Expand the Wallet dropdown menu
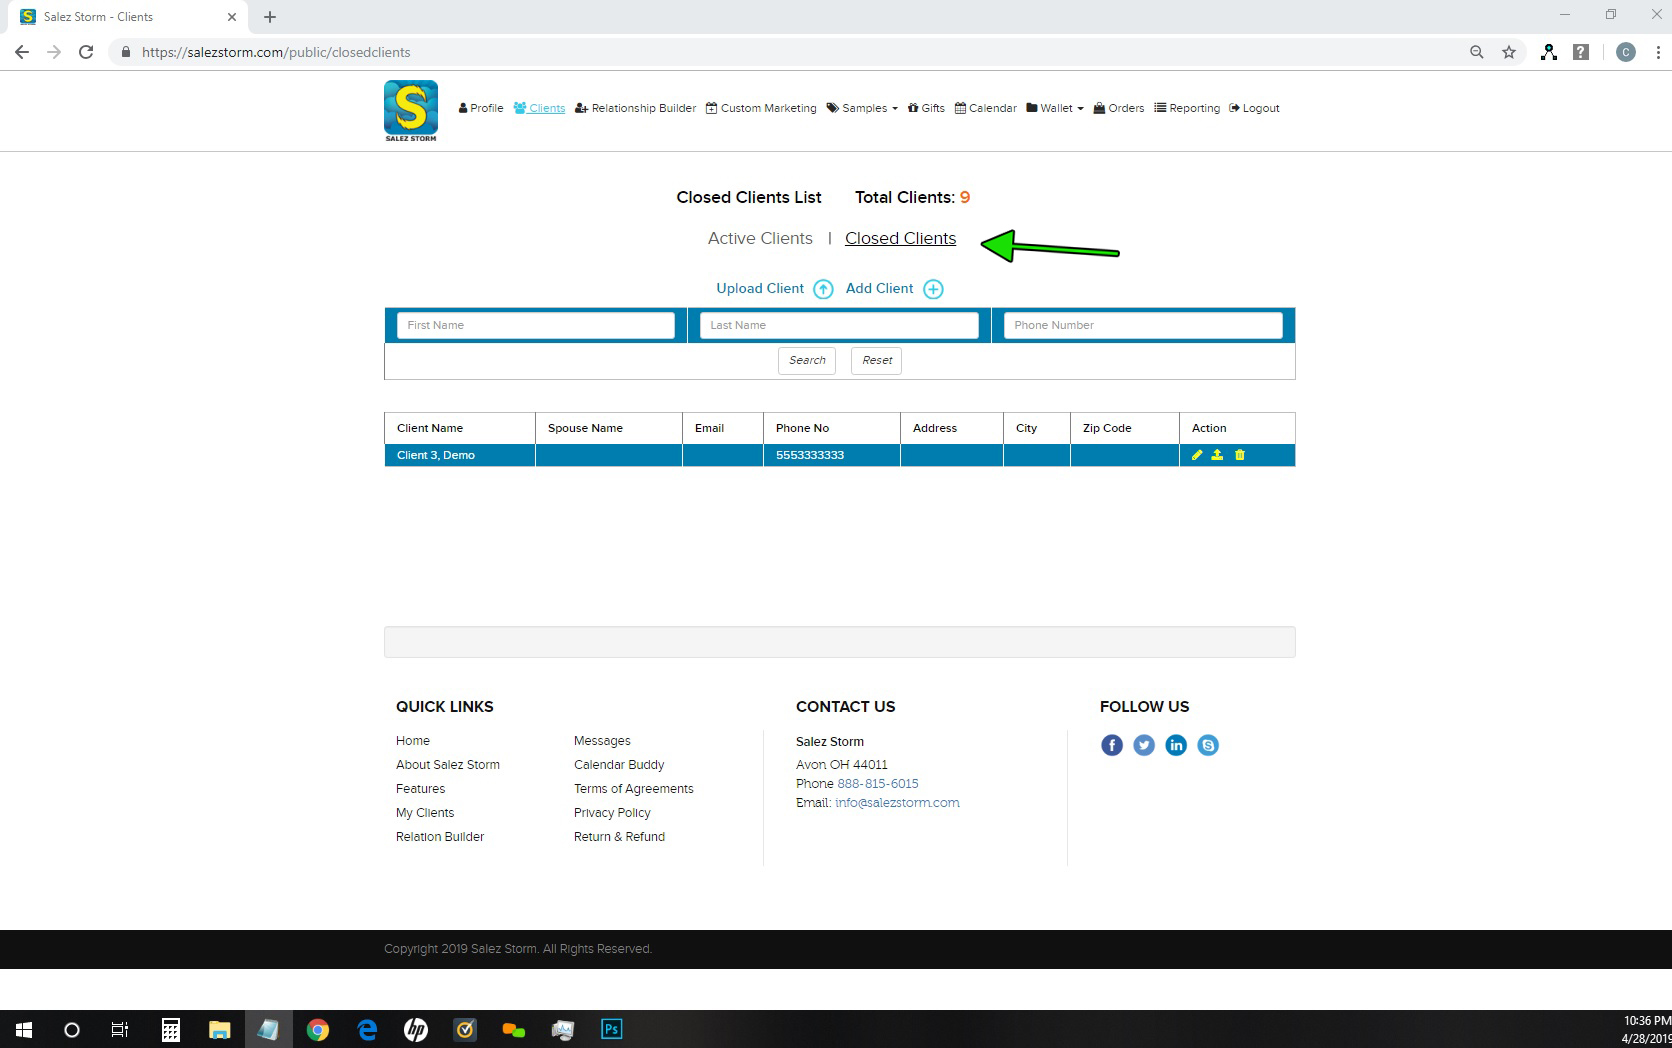The width and height of the screenshot is (1672, 1048). click(1055, 108)
